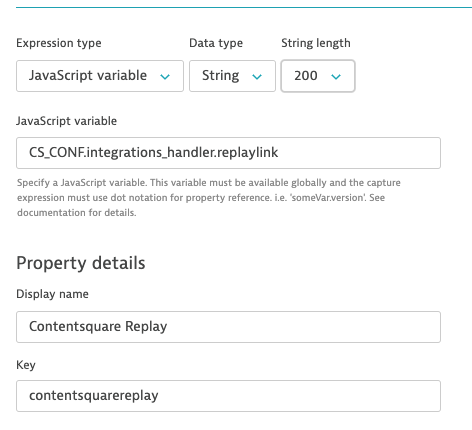Click the 'Property details' heading
472x430 pixels.
click(81, 263)
